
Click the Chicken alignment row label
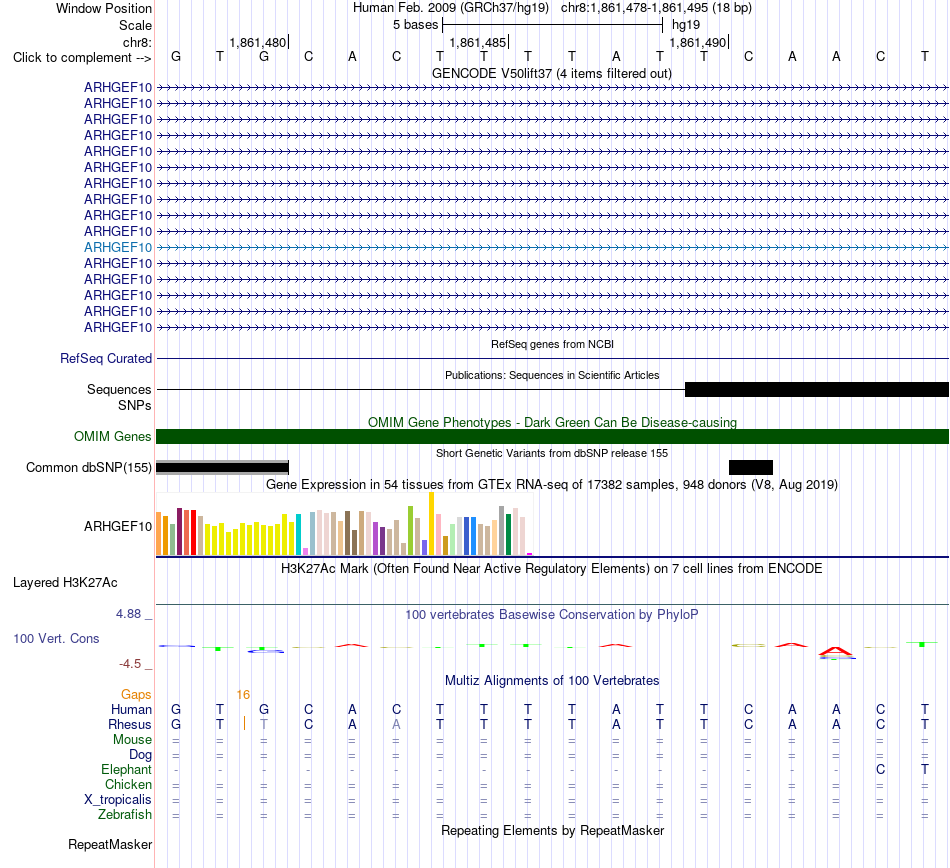pos(128,784)
